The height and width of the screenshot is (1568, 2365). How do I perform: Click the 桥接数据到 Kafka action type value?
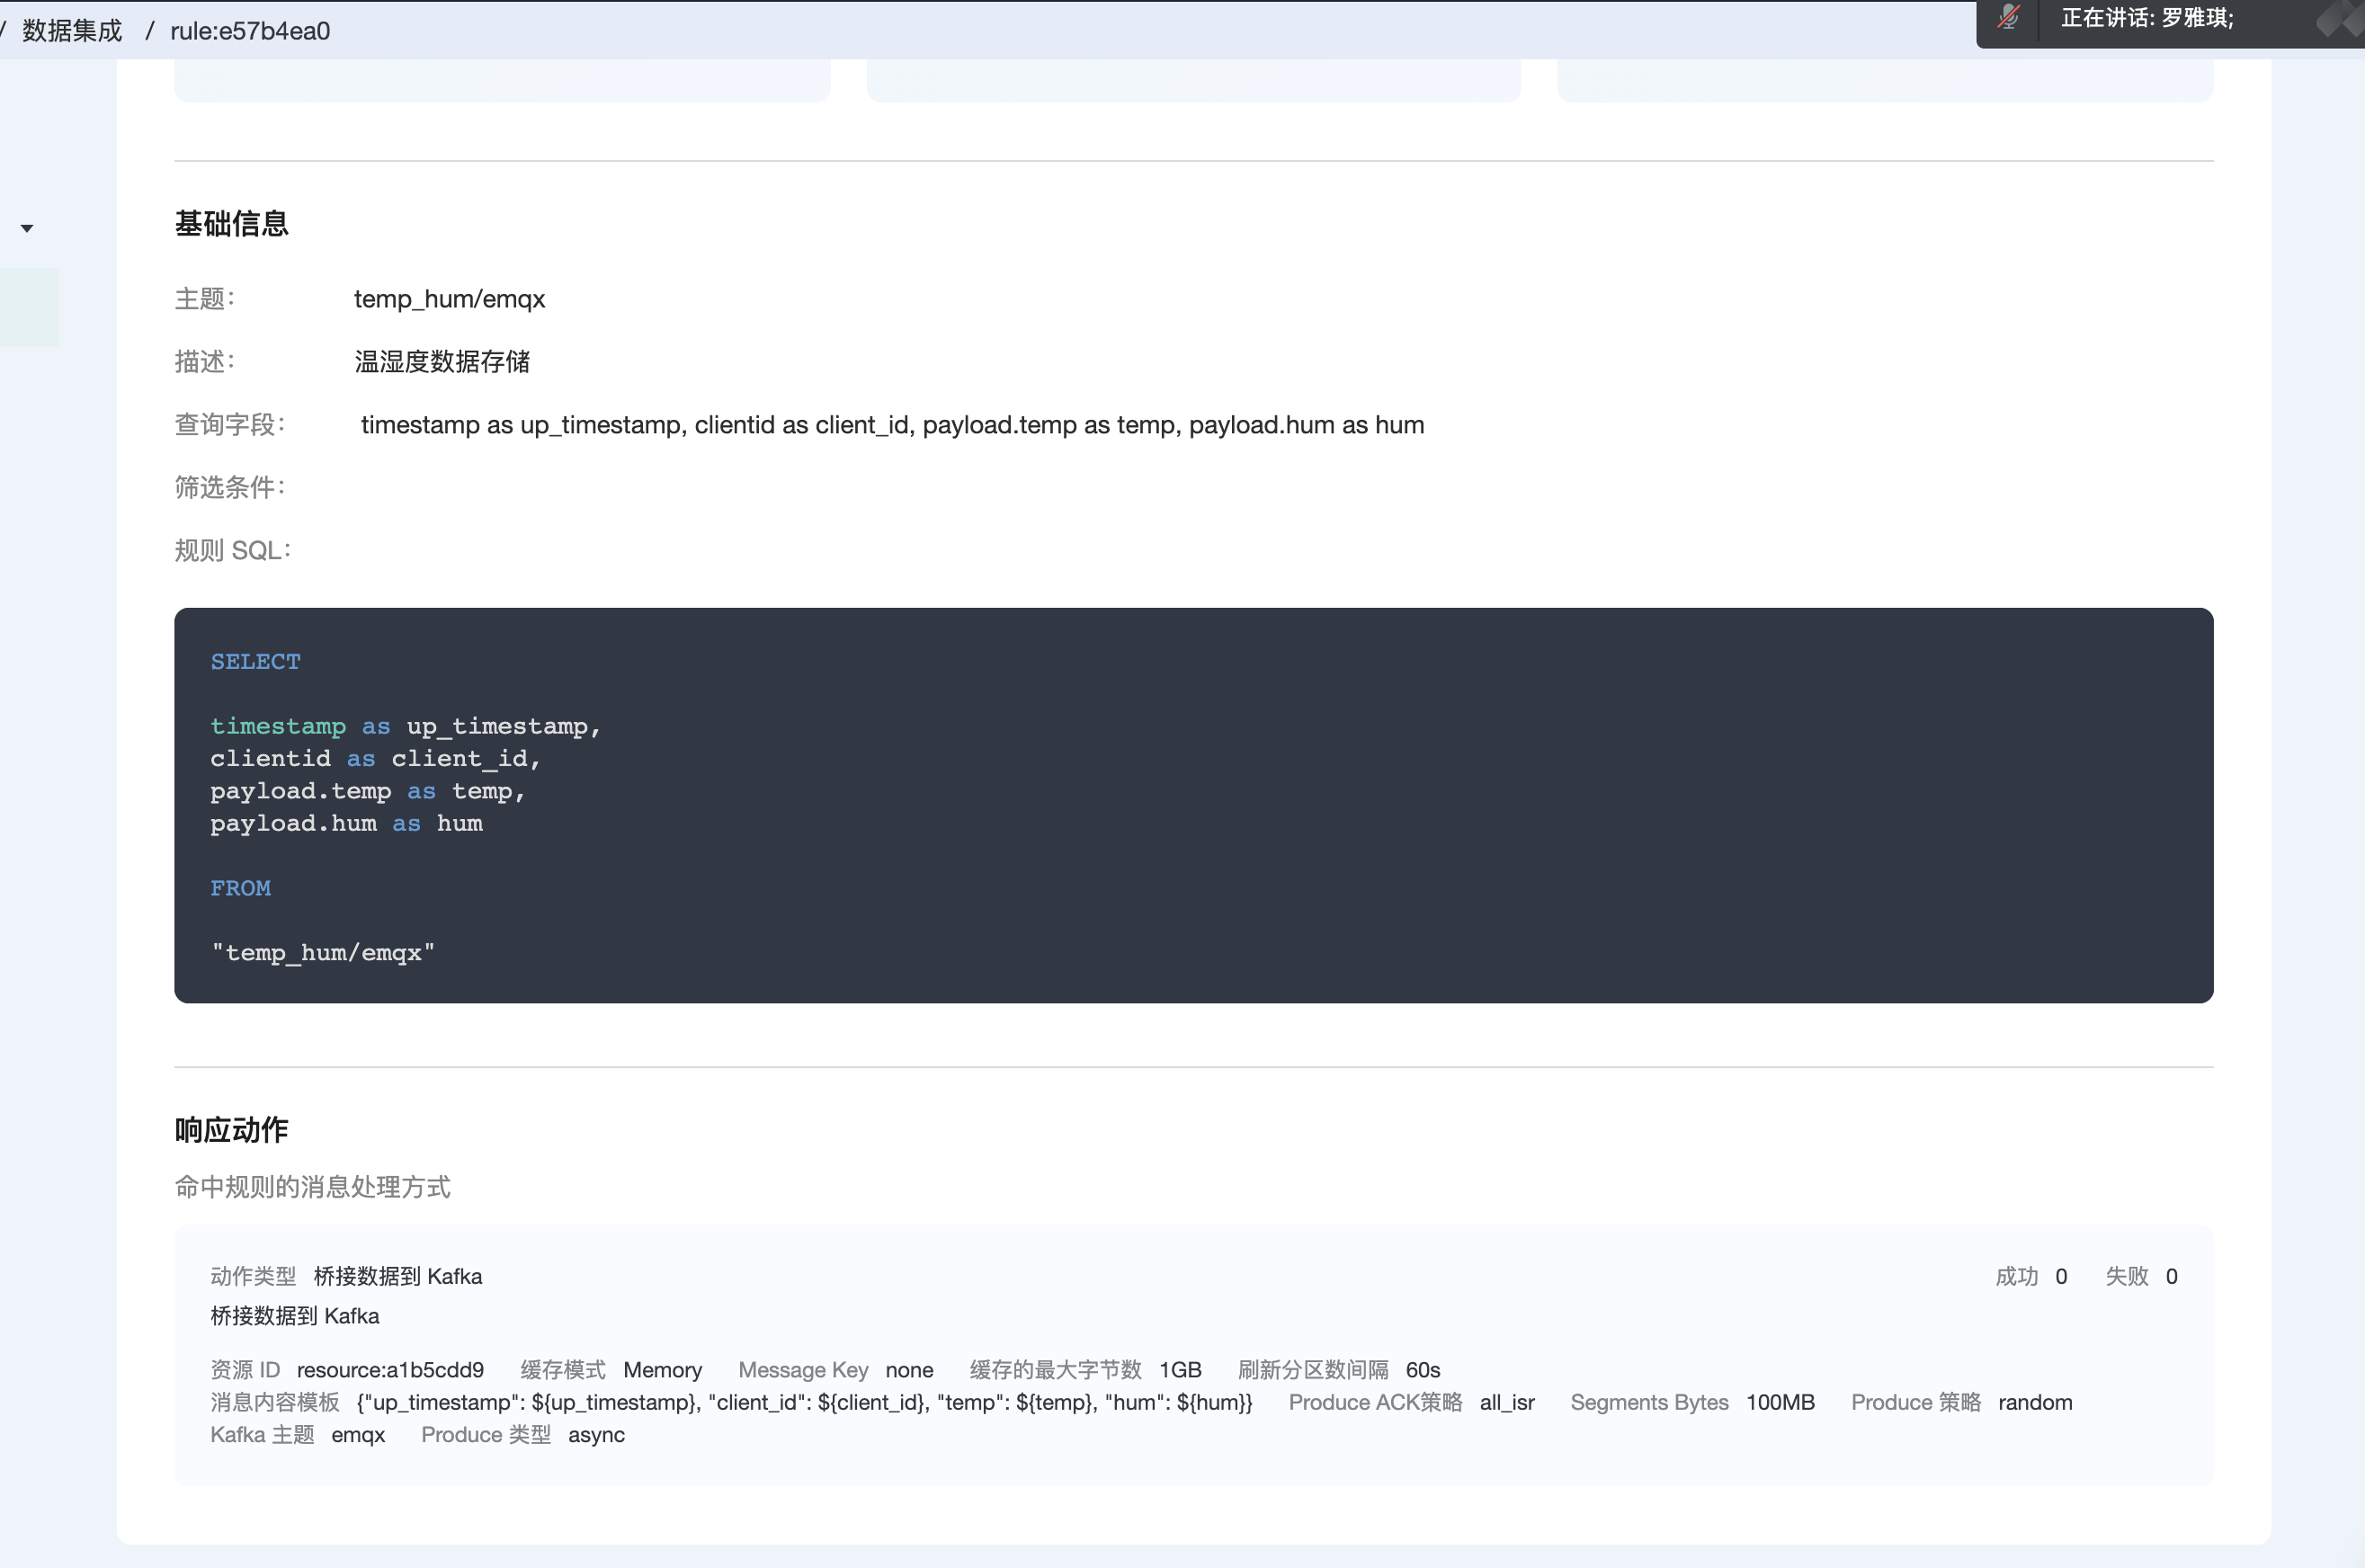click(397, 1277)
